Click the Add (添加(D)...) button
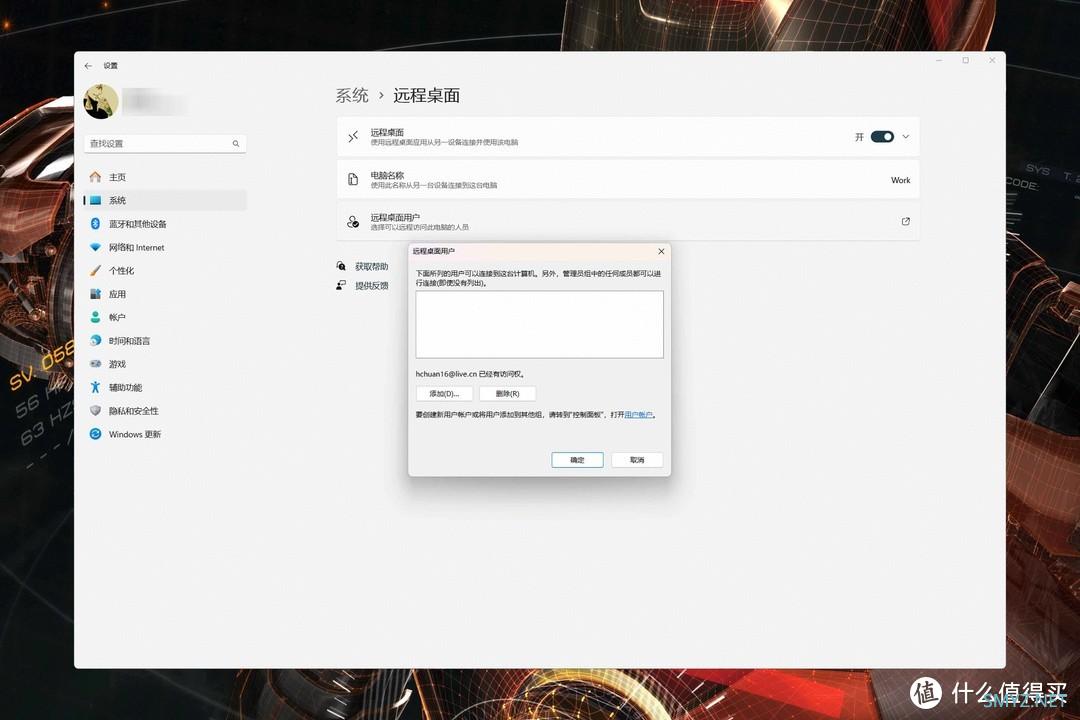The width and height of the screenshot is (1080, 720). pyautogui.click(x=444, y=394)
